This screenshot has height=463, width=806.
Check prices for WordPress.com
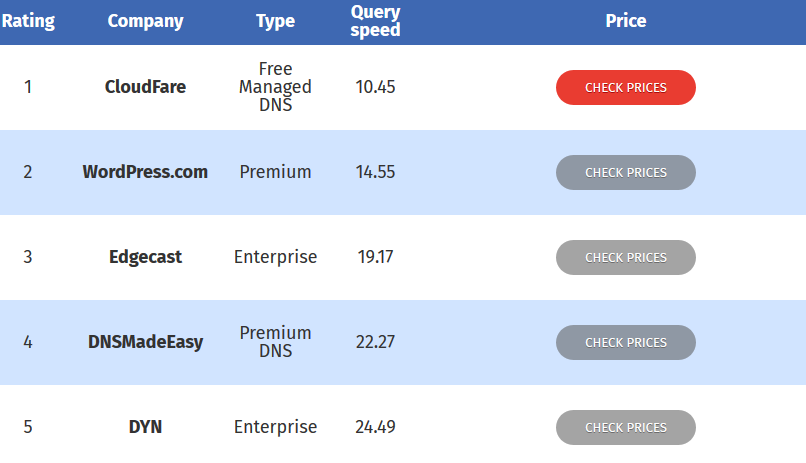[x=625, y=172]
